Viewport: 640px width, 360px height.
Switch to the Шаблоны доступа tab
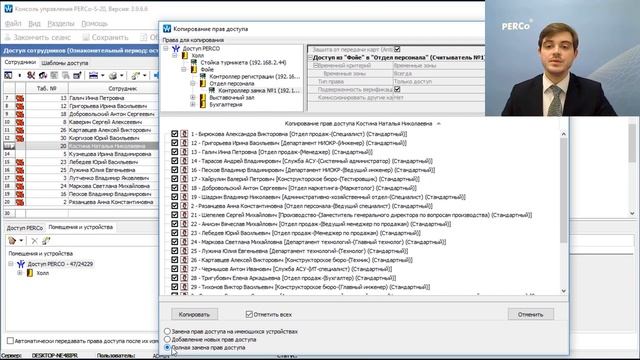65,63
